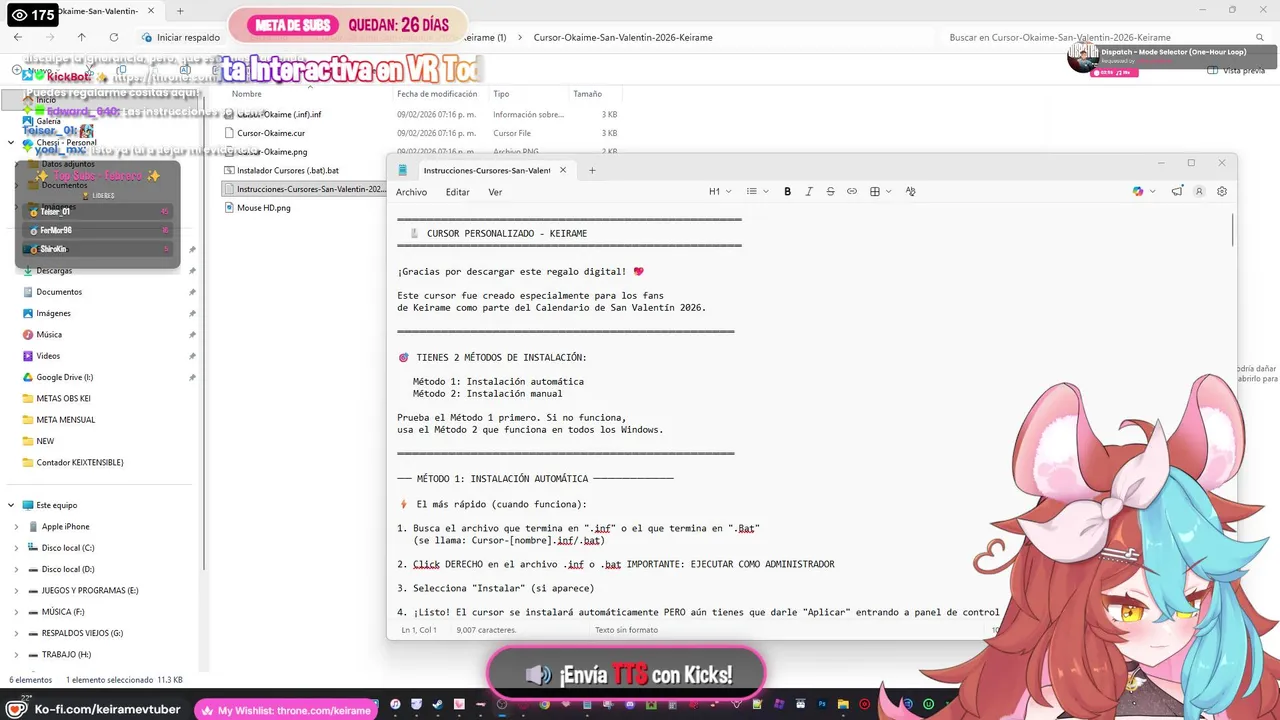Screen dimensions: 1280x720
Task: Toggle bold formatting in Notepad
Action: click(787, 191)
